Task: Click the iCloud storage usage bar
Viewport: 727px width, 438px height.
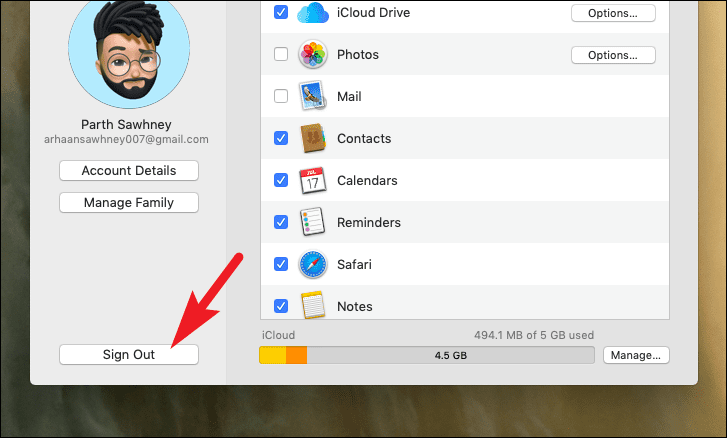Action: coord(427,355)
